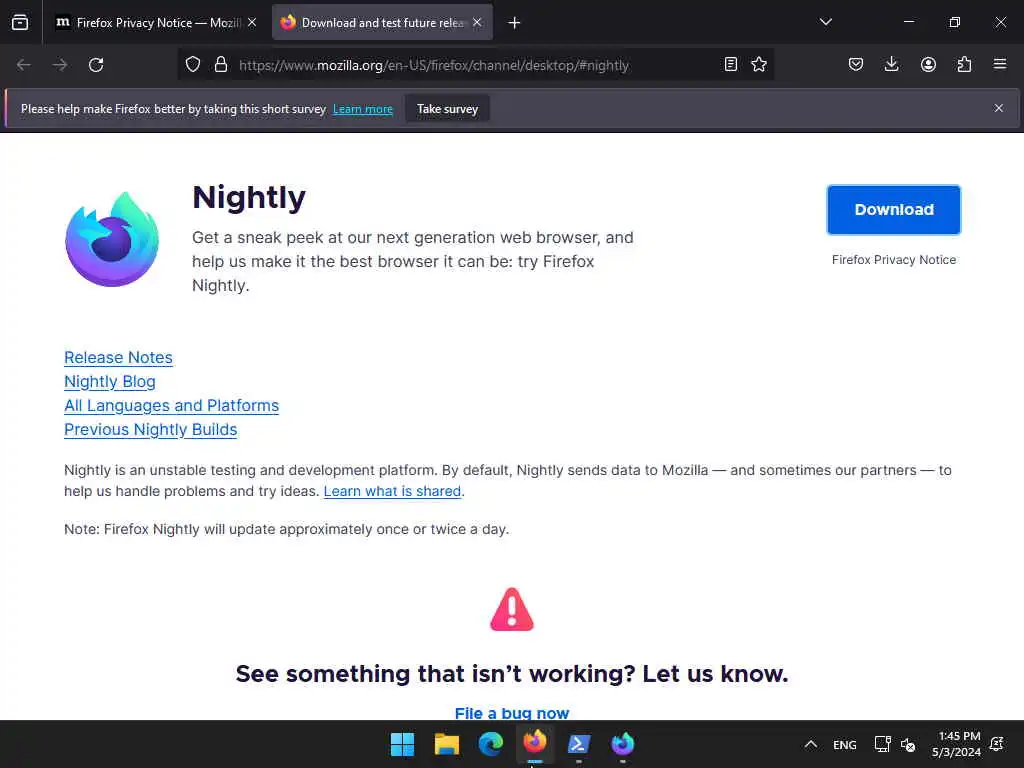Image resolution: width=1024 pixels, height=768 pixels.
Task: Save page to Pocket
Action: click(x=856, y=64)
